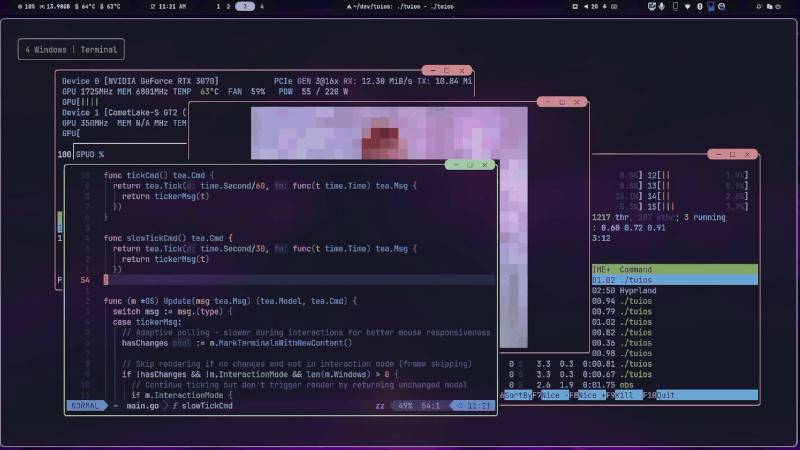The height and width of the screenshot is (450, 800).
Task: Switch to workspace 2 in top bar
Action: click(228, 7)
